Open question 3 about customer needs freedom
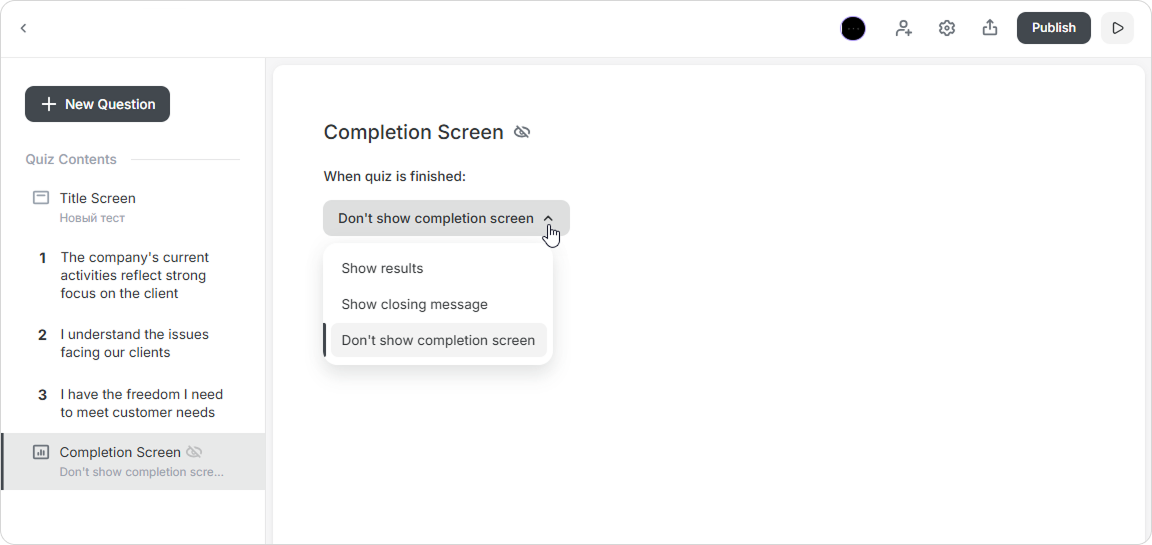The image size is (1152, 545). tap(133, 403)
